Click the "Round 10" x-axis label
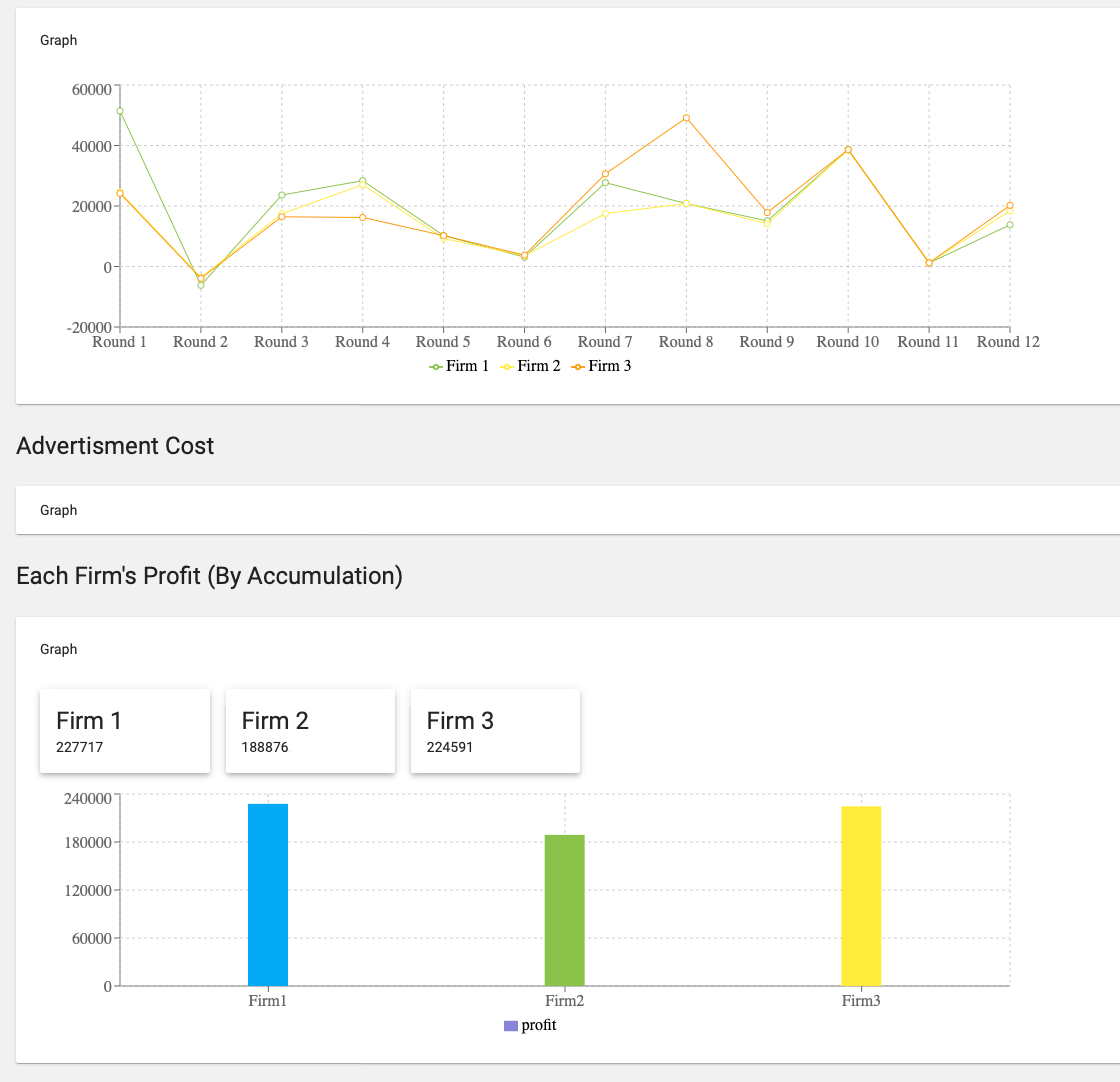The image size is (1120, 1082). tap(848, 342)
